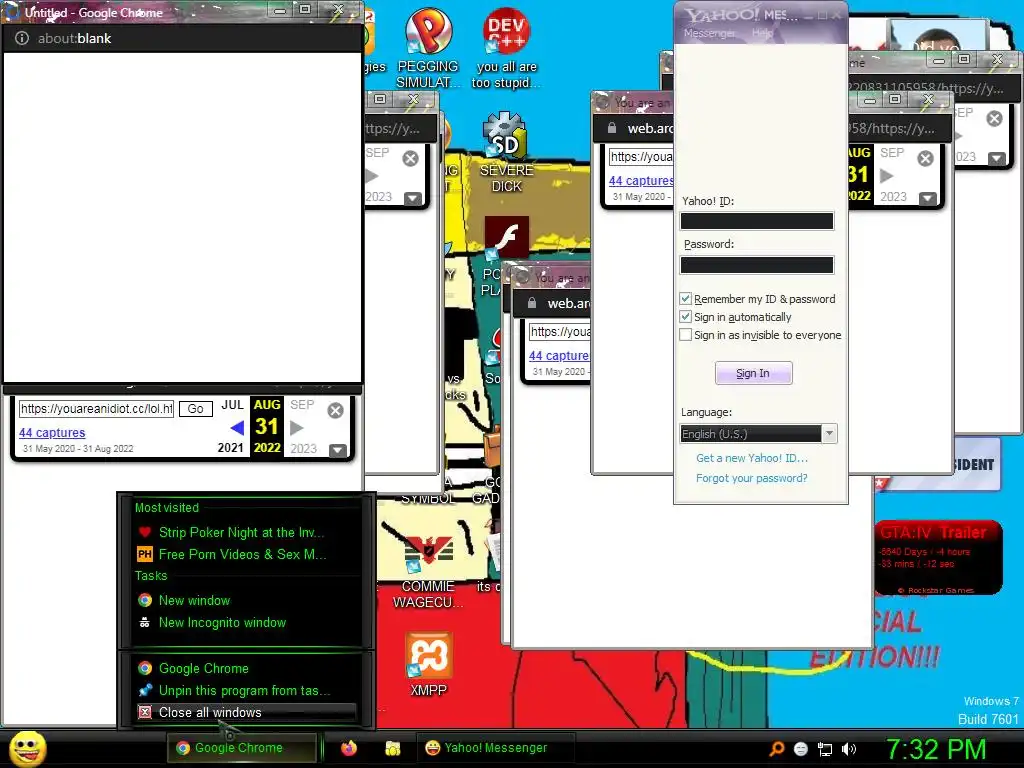
Task: Click the magnifier icon in the system tray
Action: click(x=777, y=748)
